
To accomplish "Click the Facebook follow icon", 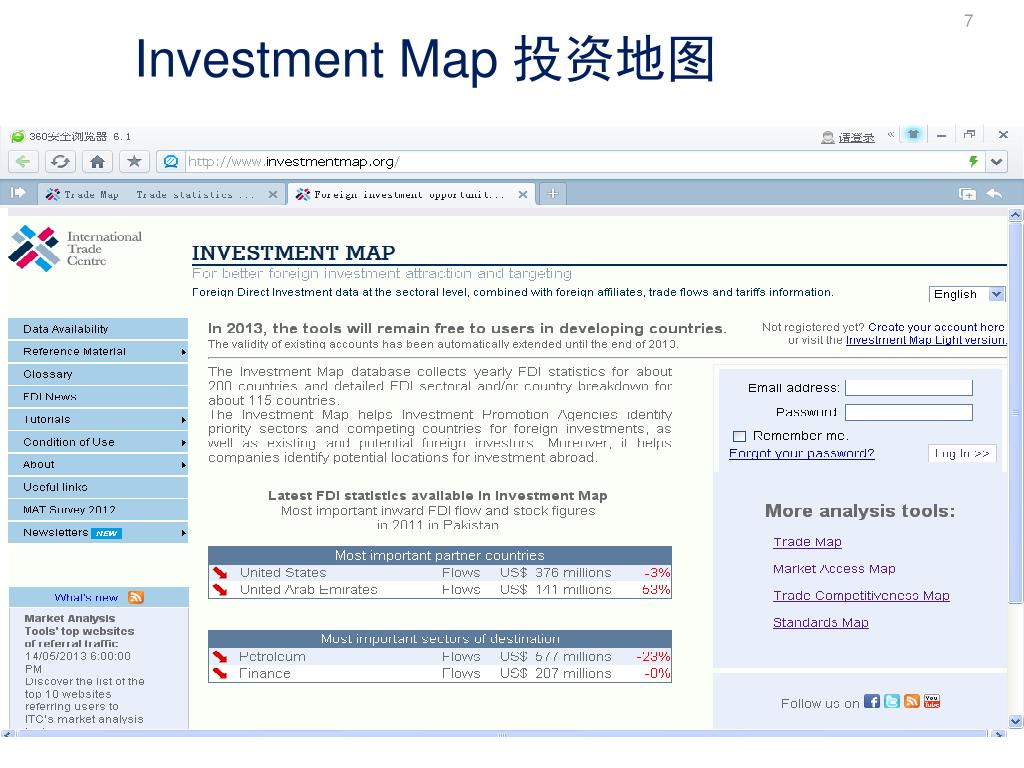I will pos(872,701).
